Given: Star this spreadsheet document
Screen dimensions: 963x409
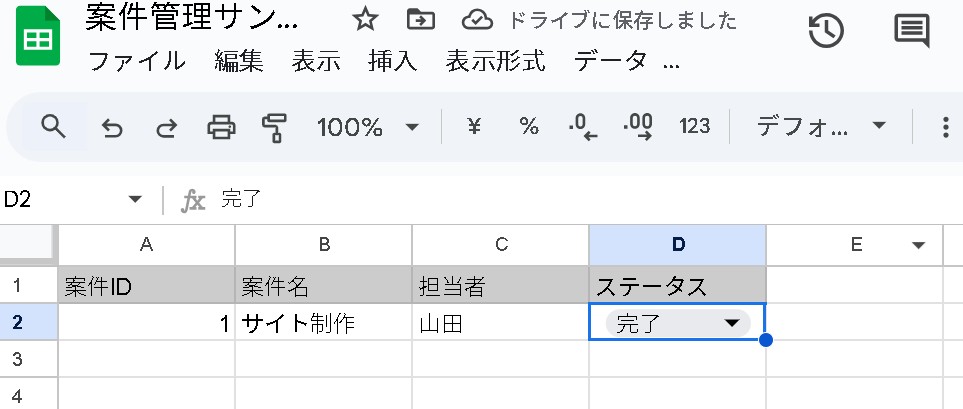Looking at the screenshot, I should click(366, 20).
